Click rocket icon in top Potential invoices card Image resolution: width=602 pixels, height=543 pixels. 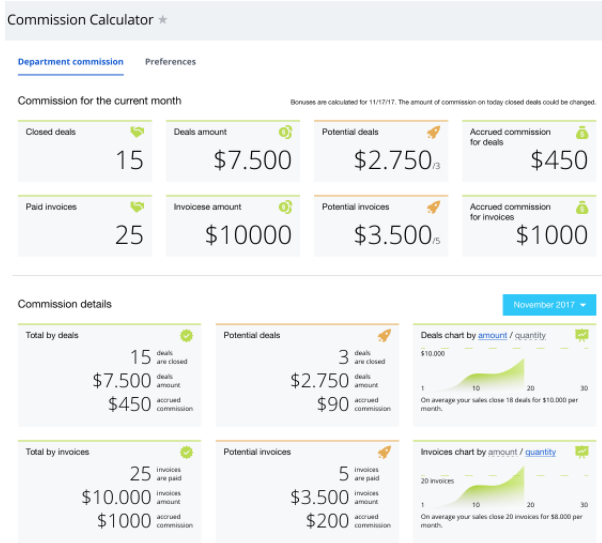point(433,207)
